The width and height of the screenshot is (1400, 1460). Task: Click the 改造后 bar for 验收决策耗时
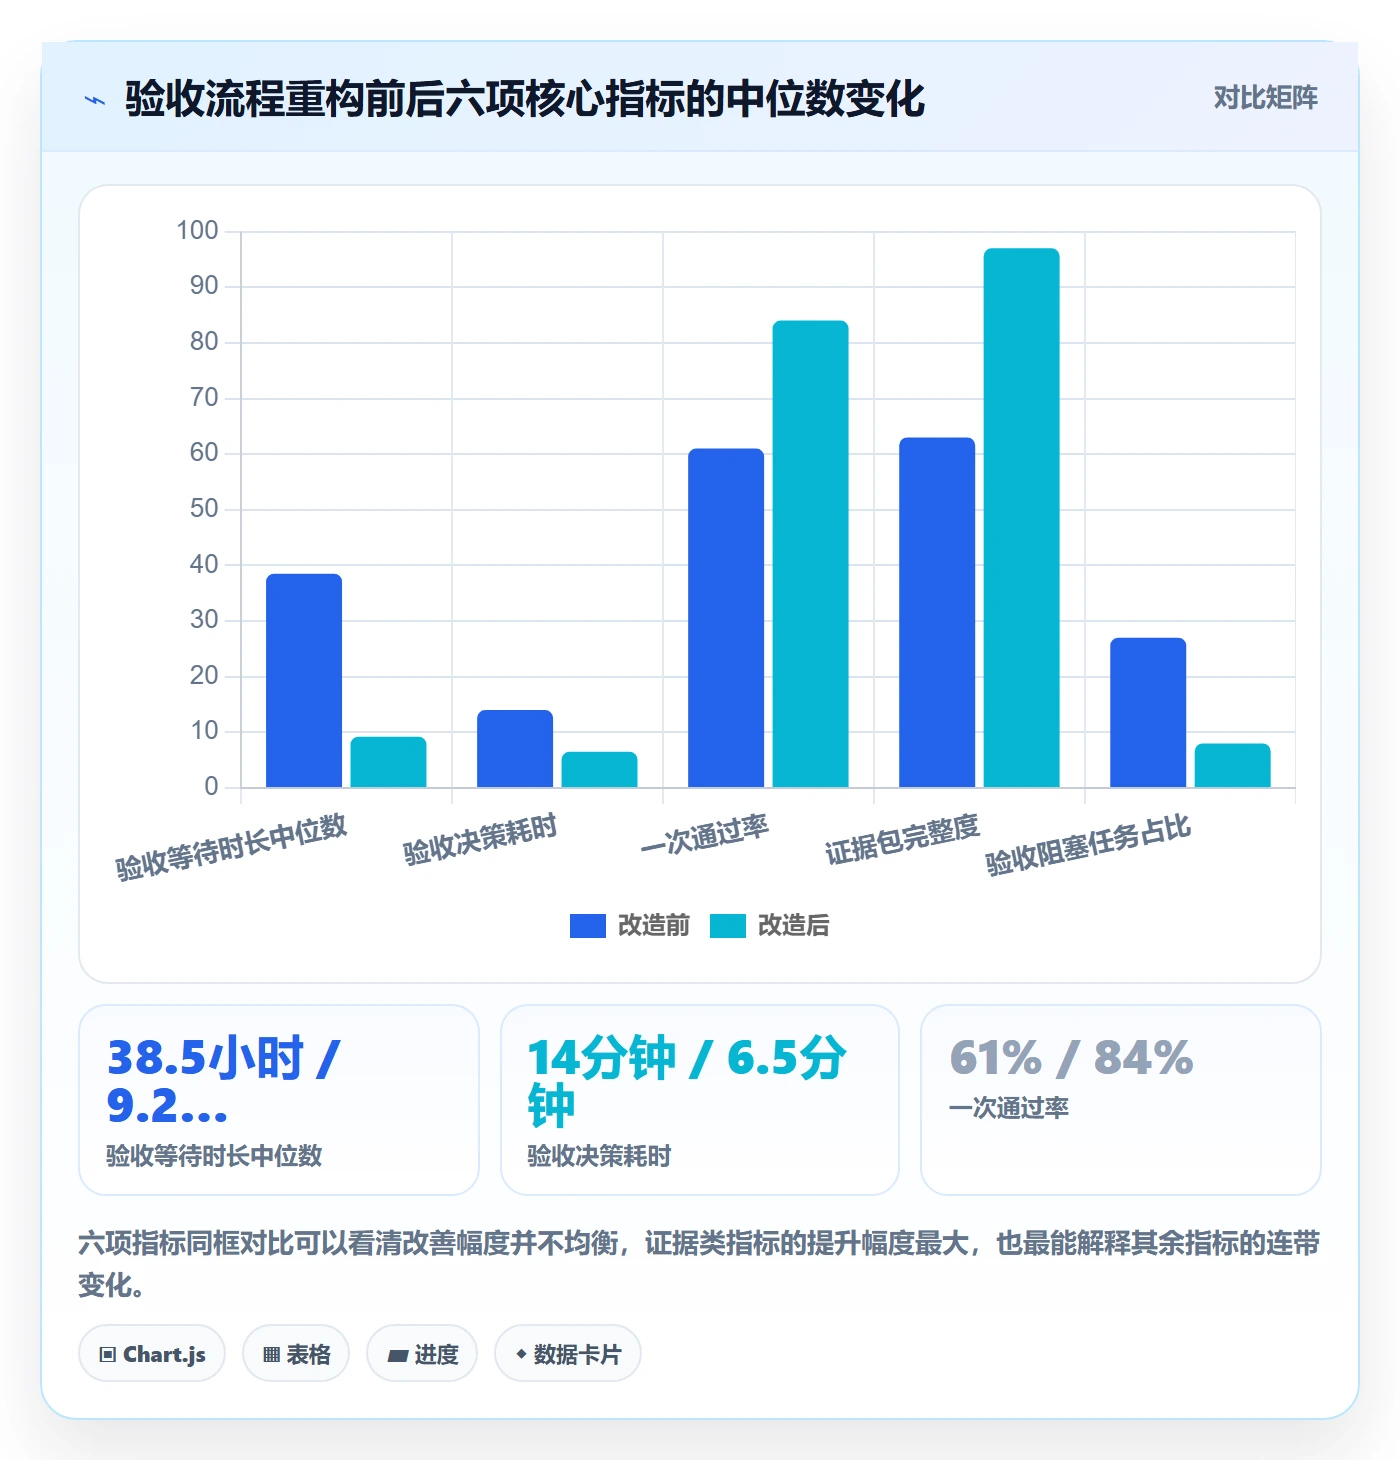point(599,770)
